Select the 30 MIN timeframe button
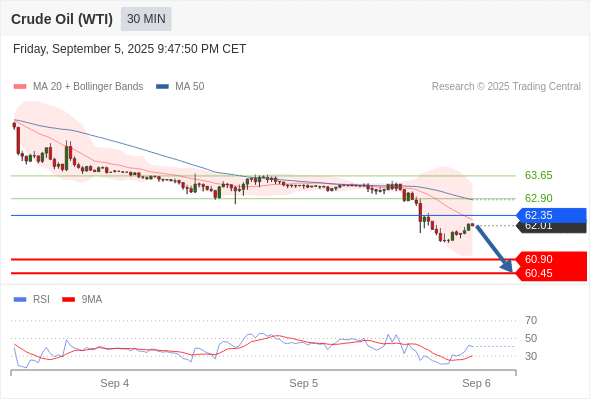This screenshot has height=400, width=590. tap(146, 19)
